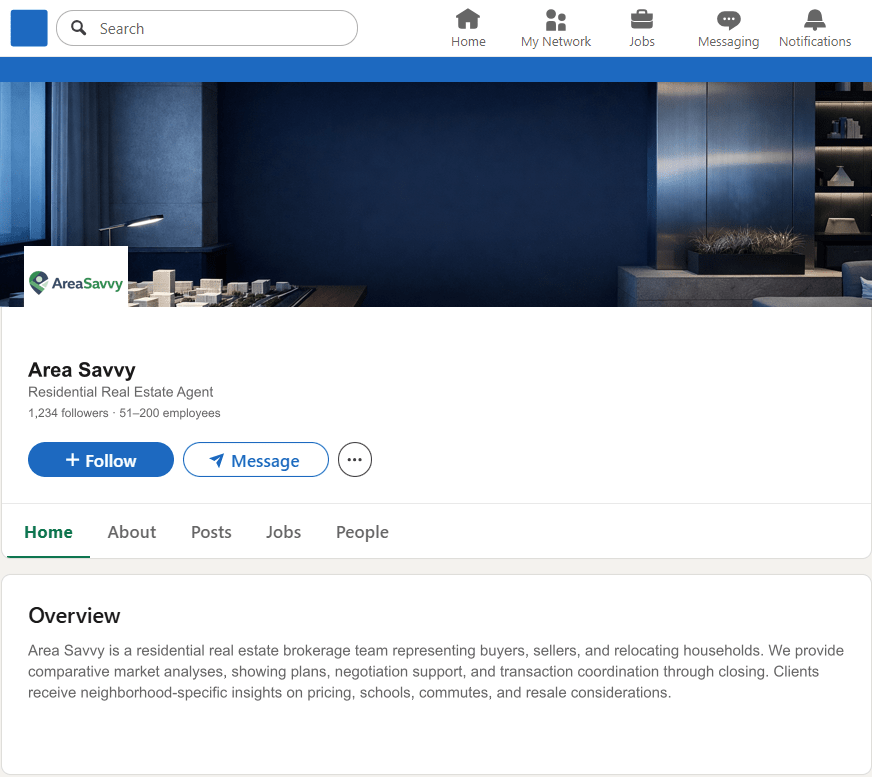The width and height of the screenshot is (872, 777).
Task: Switch to the About tab
Action: (x=132, y=532)
